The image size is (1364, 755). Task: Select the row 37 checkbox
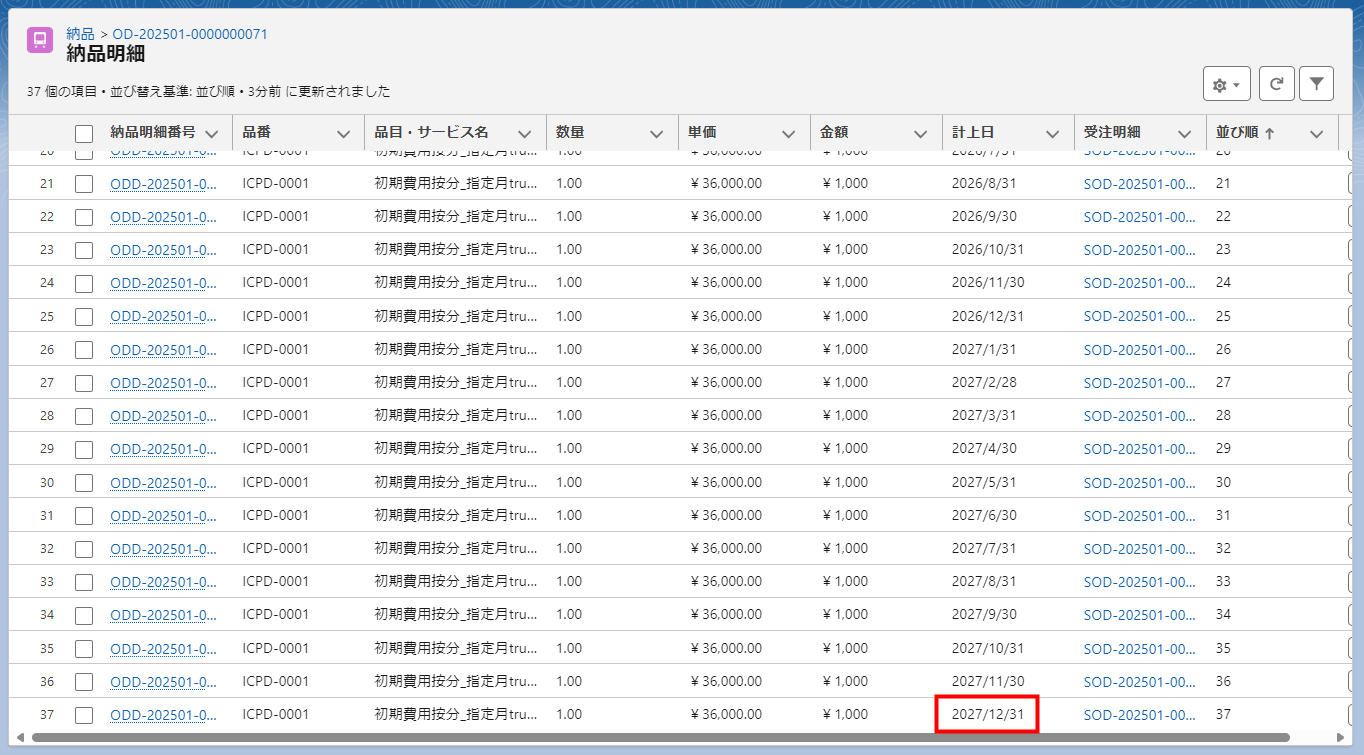tap(84, 715)
